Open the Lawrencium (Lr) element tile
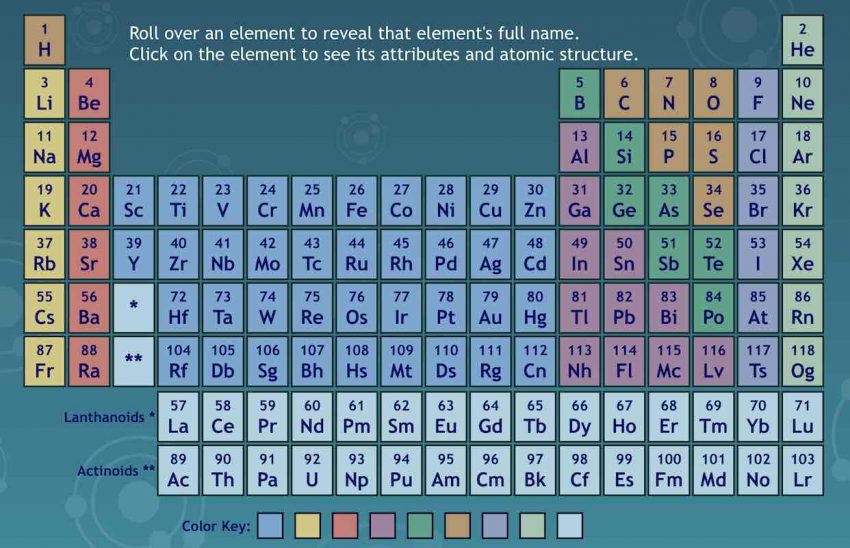Screen dimensions: 850x548 click(802, 470)
